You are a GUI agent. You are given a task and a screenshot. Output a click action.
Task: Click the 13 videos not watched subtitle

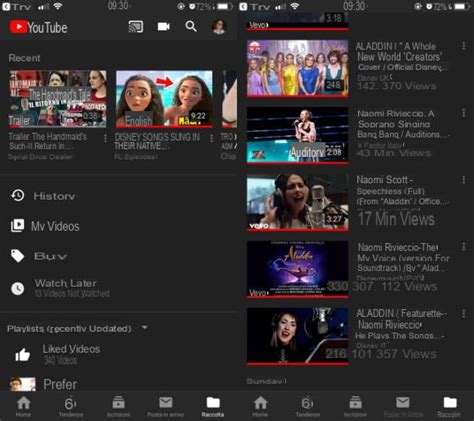coord(72,293)
